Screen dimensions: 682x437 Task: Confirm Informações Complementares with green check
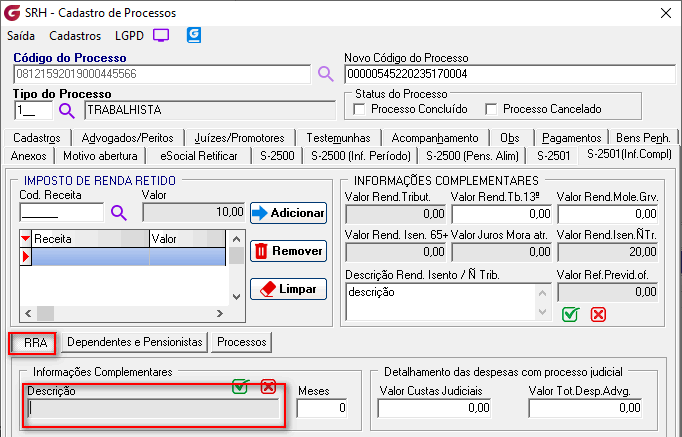[x=570, y=314]
